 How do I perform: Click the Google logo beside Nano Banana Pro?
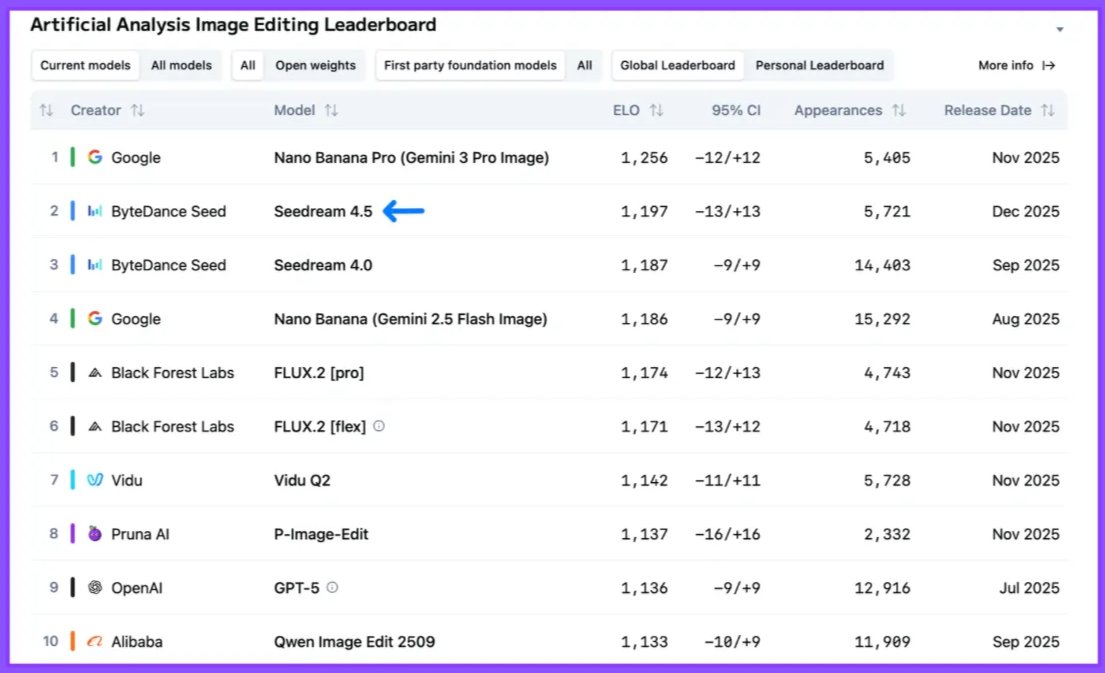pos(97,157)
